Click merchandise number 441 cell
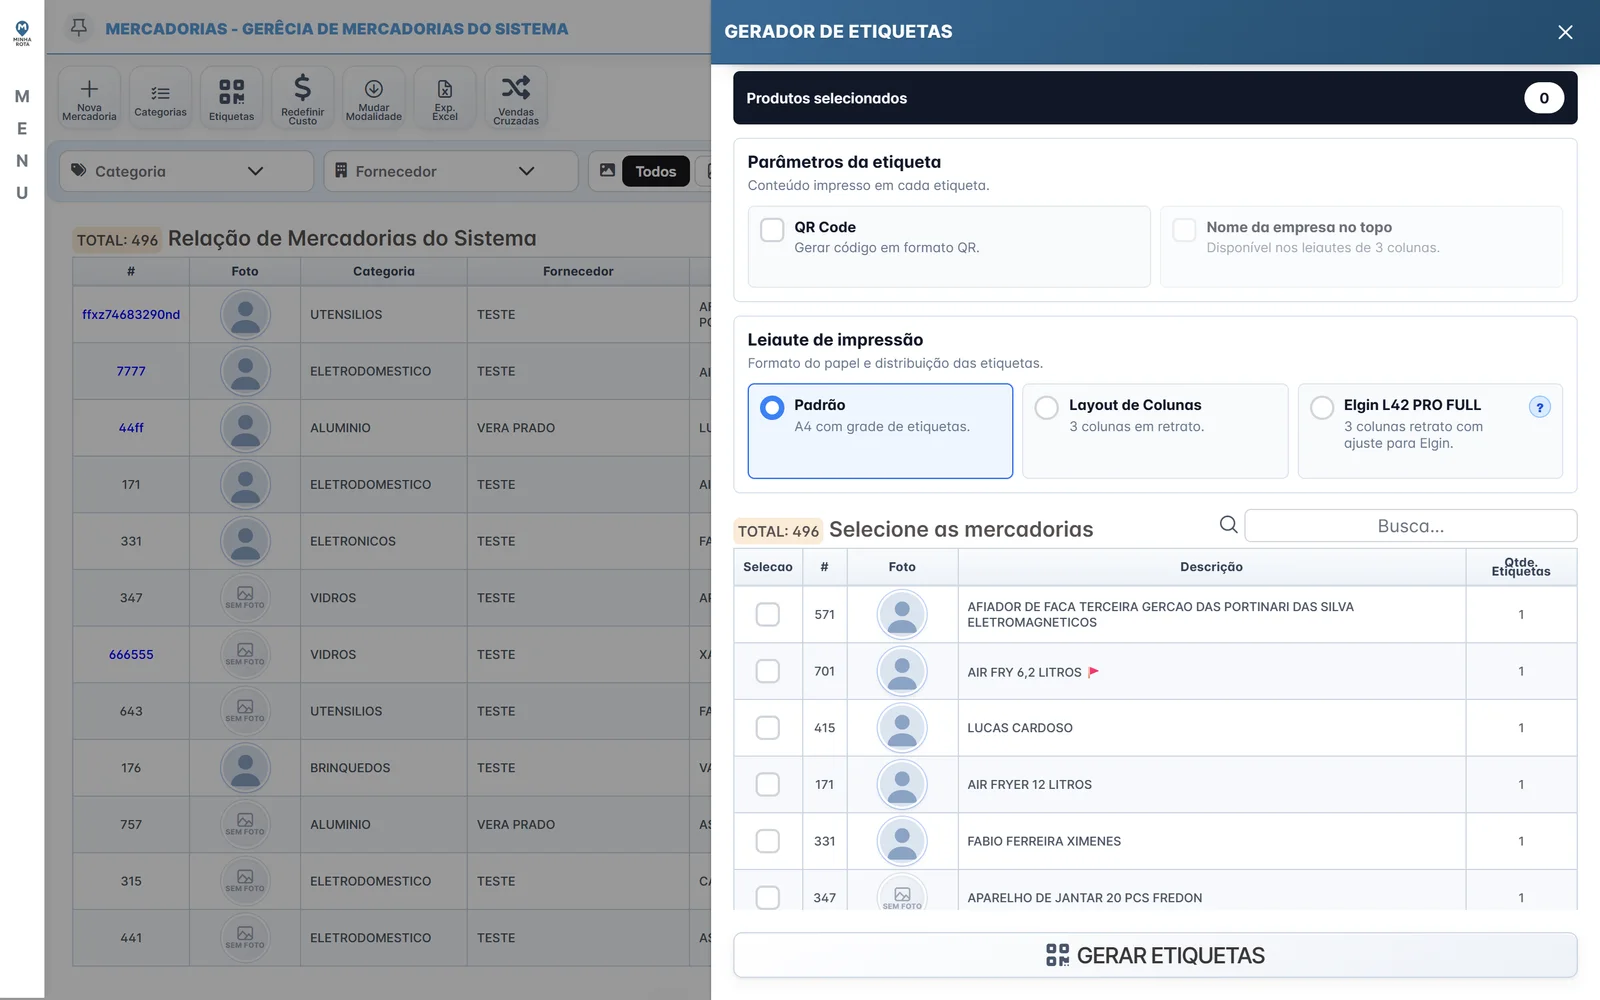The image size is (1600, 1000). coord(131,938)
